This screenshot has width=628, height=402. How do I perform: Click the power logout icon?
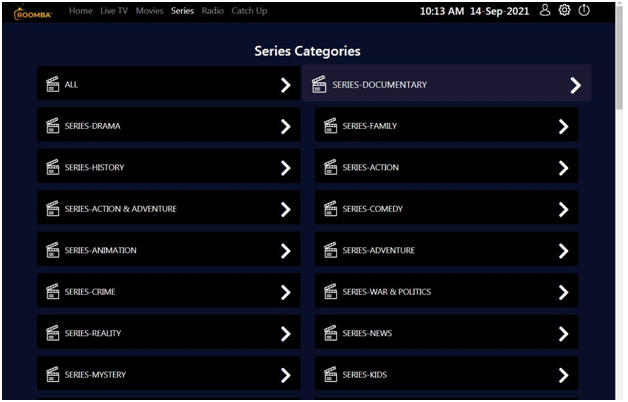(x=584, y=10)
